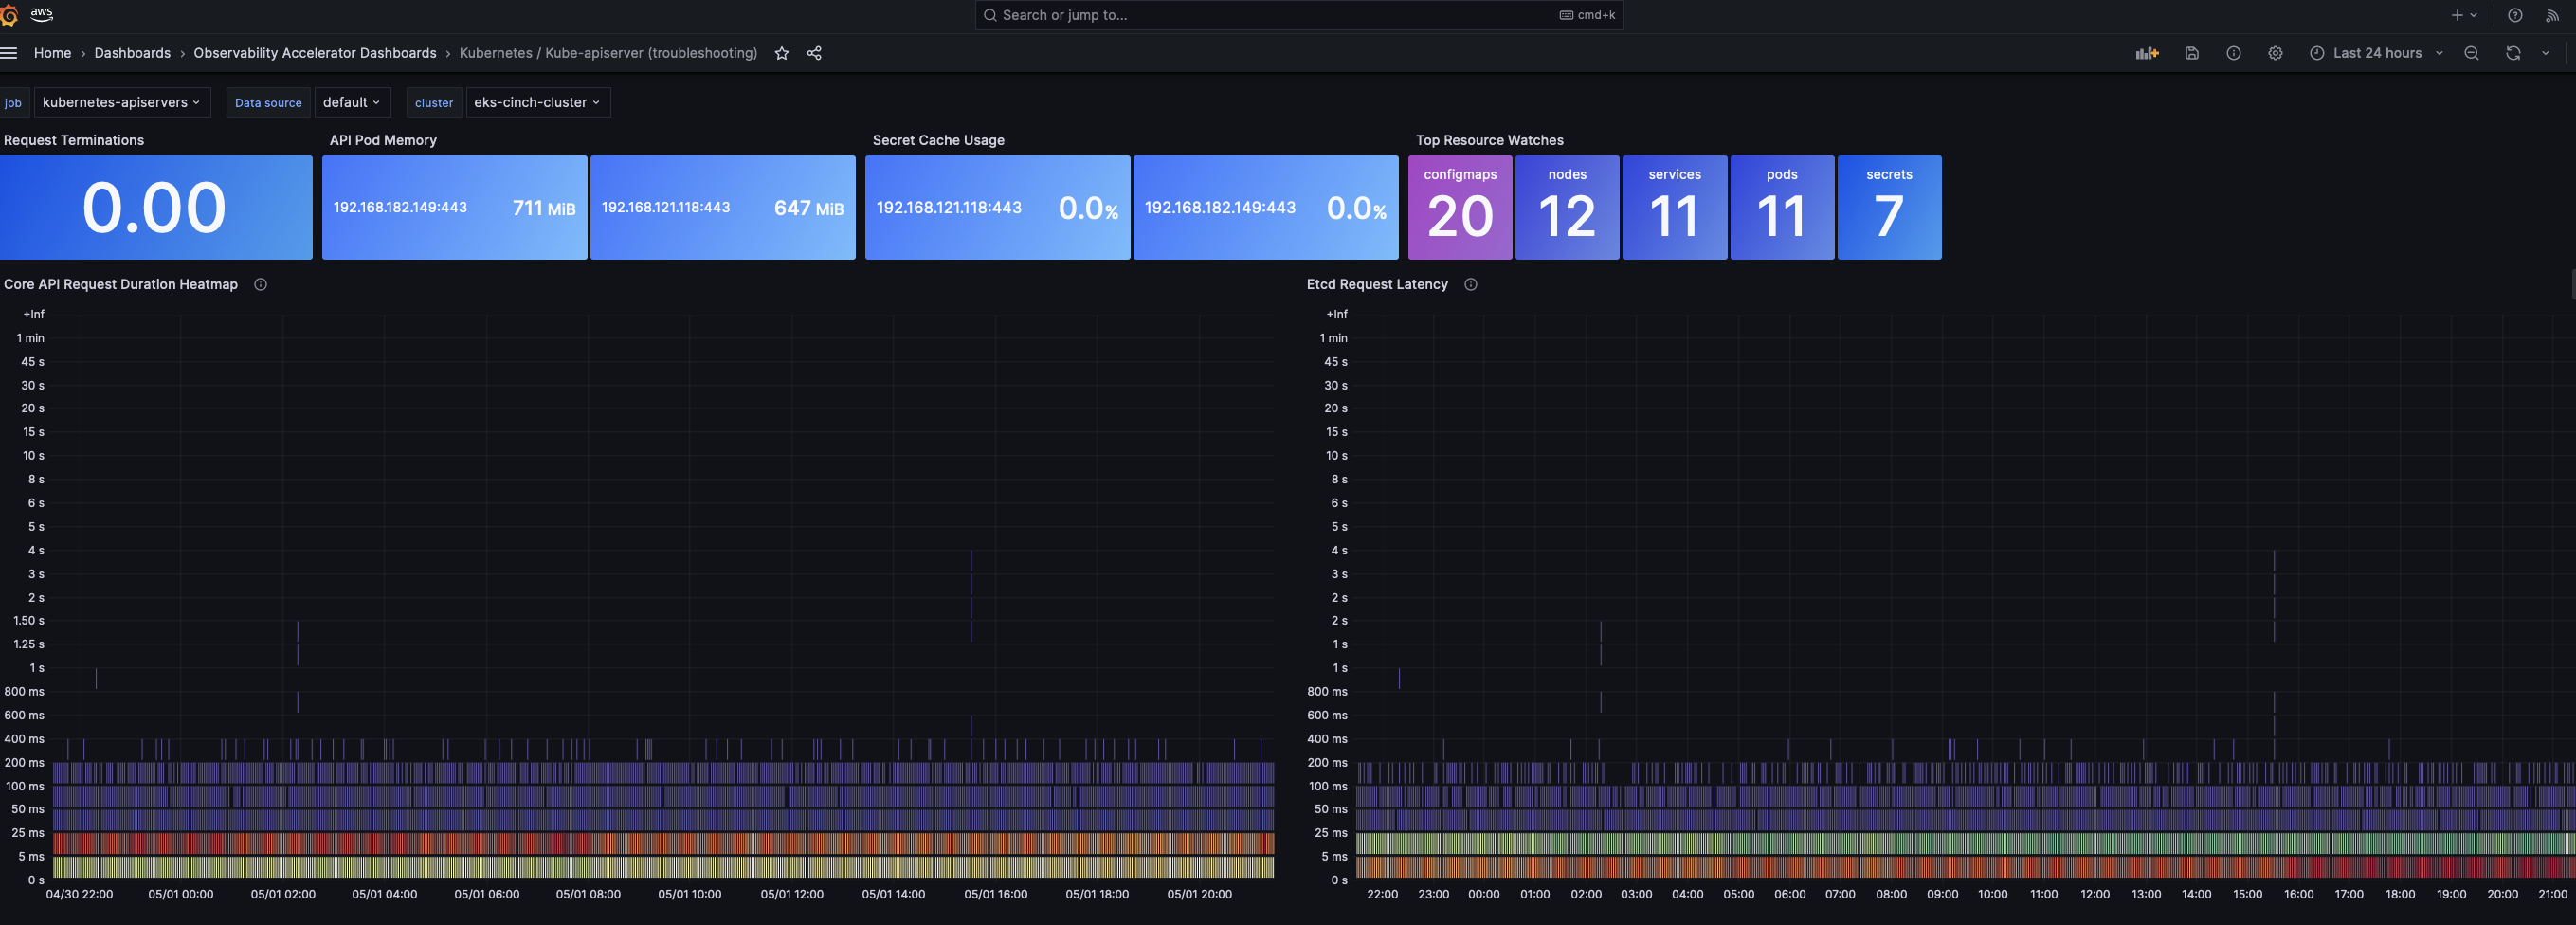Navigate to Home via the breadcrumb
The width and height of the screenshot is (2576, 925).
52,53
